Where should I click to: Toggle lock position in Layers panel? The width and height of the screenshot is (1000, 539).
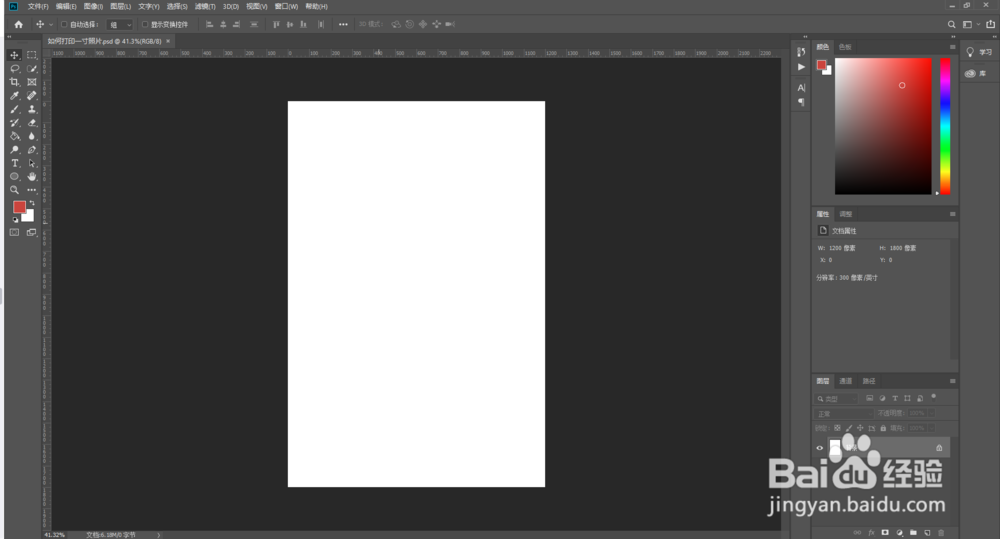[860, 428]
